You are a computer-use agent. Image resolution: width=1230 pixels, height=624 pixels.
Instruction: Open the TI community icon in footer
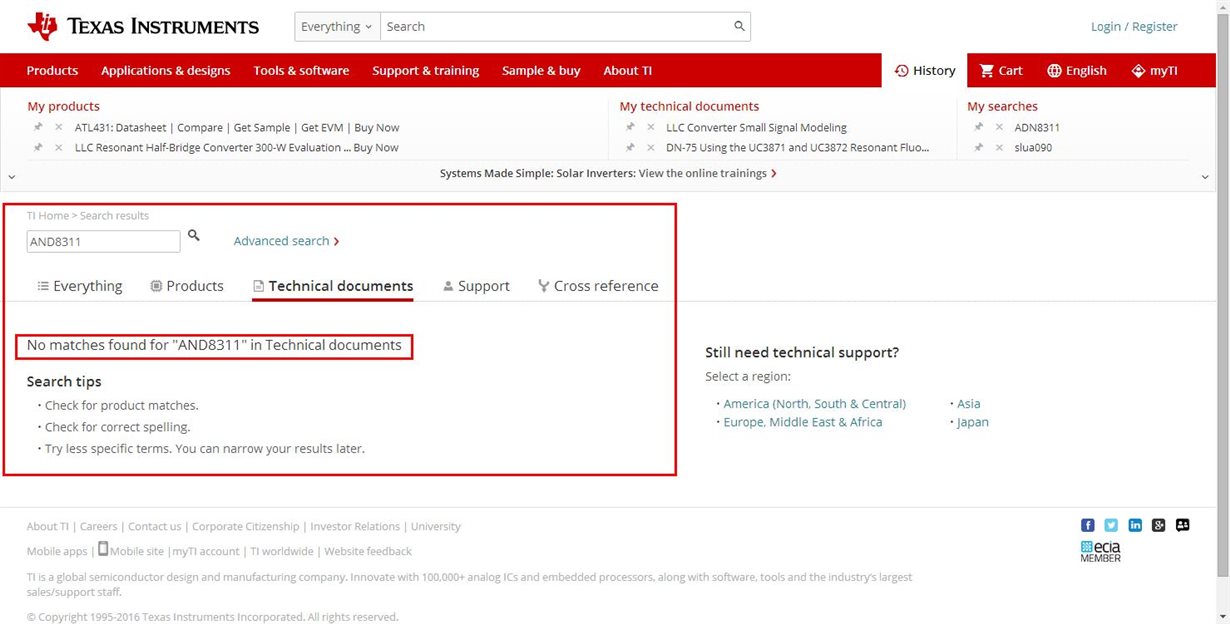1183,525
